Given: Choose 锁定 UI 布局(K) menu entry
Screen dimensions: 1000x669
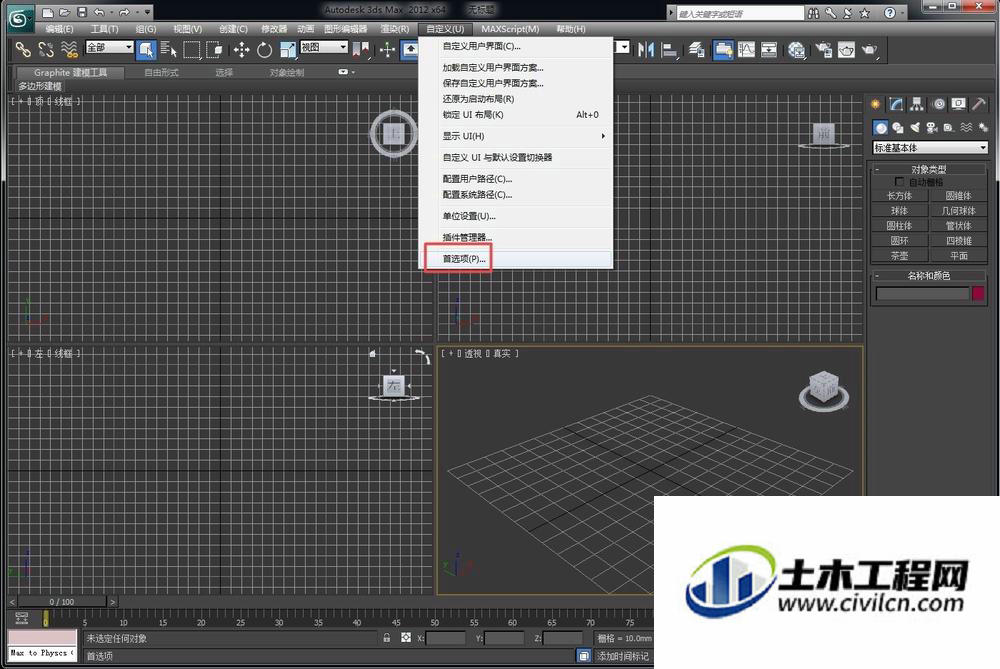Looking at the screenshot, I should [x=516, y=115].
